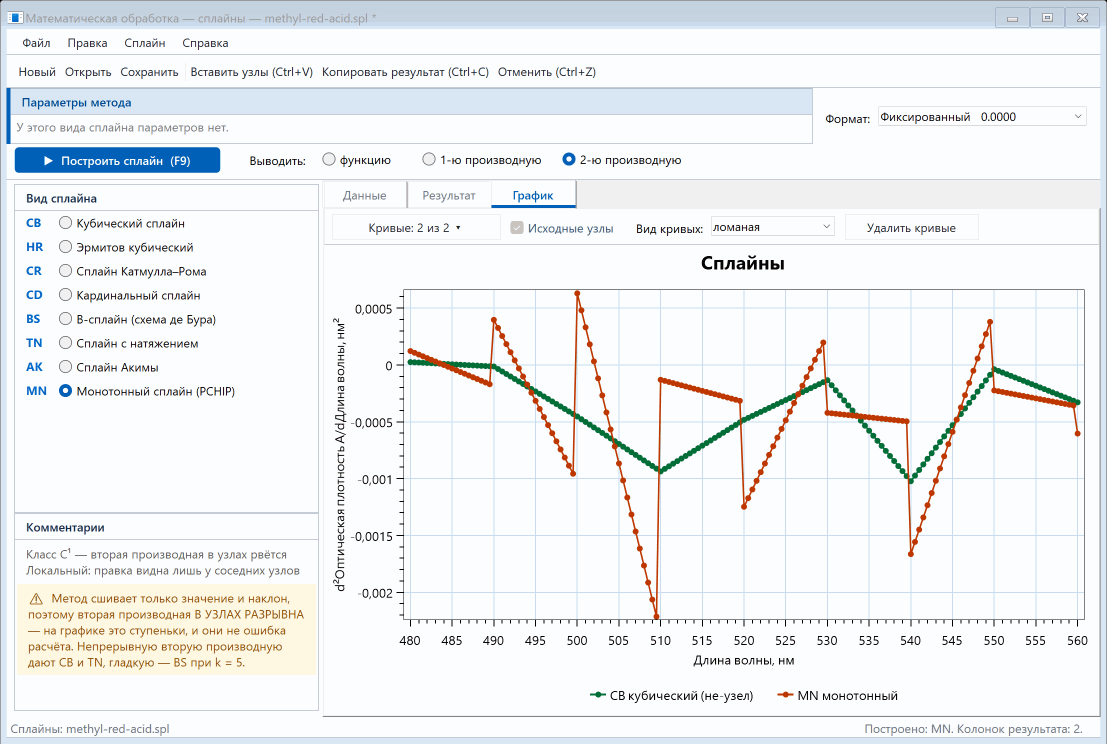Open the Формат combo box
Viewport: 1107px width, 744px height.
[x=981, y=117]
